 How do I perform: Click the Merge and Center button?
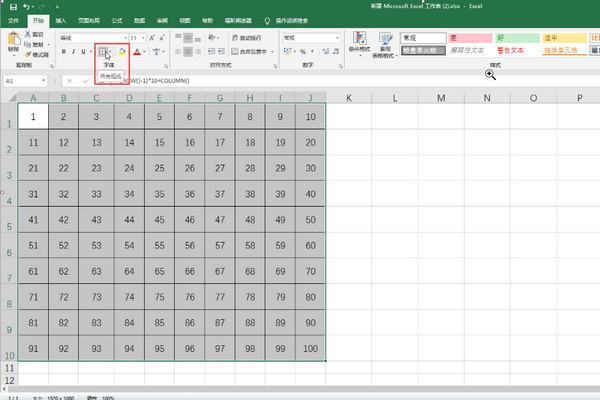249,51
